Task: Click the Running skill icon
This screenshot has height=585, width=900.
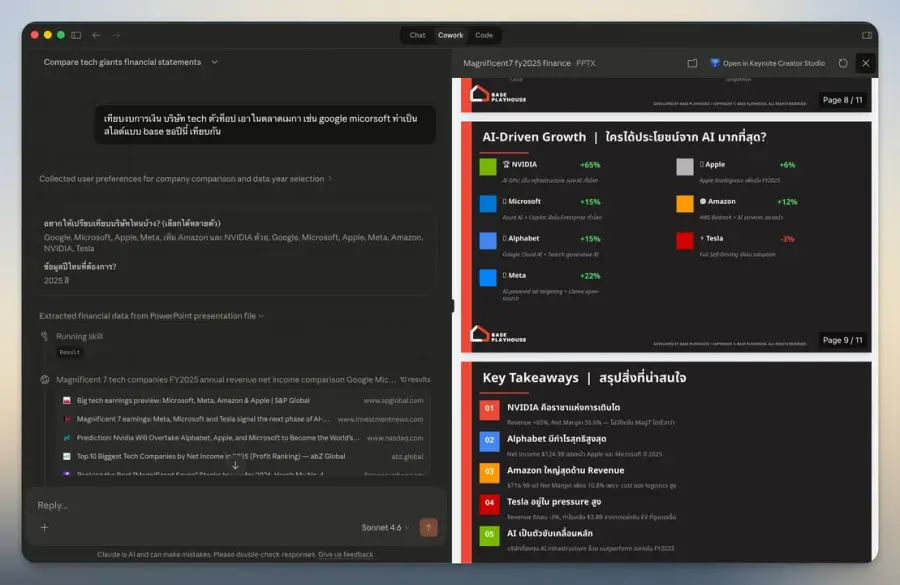Action: point(45,336)
